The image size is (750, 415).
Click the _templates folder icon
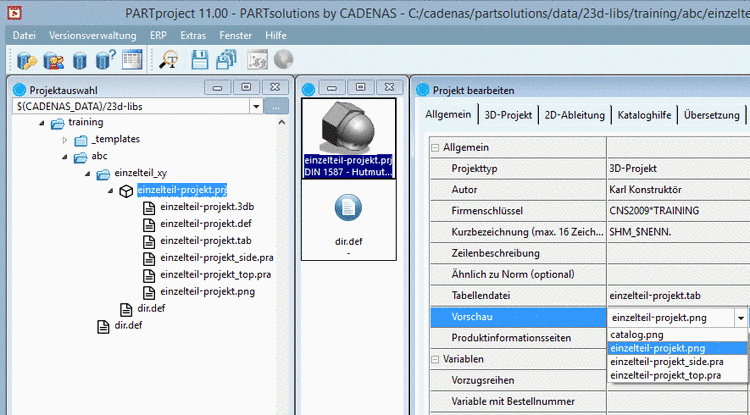pyautogui.click(x=81, y=141)
